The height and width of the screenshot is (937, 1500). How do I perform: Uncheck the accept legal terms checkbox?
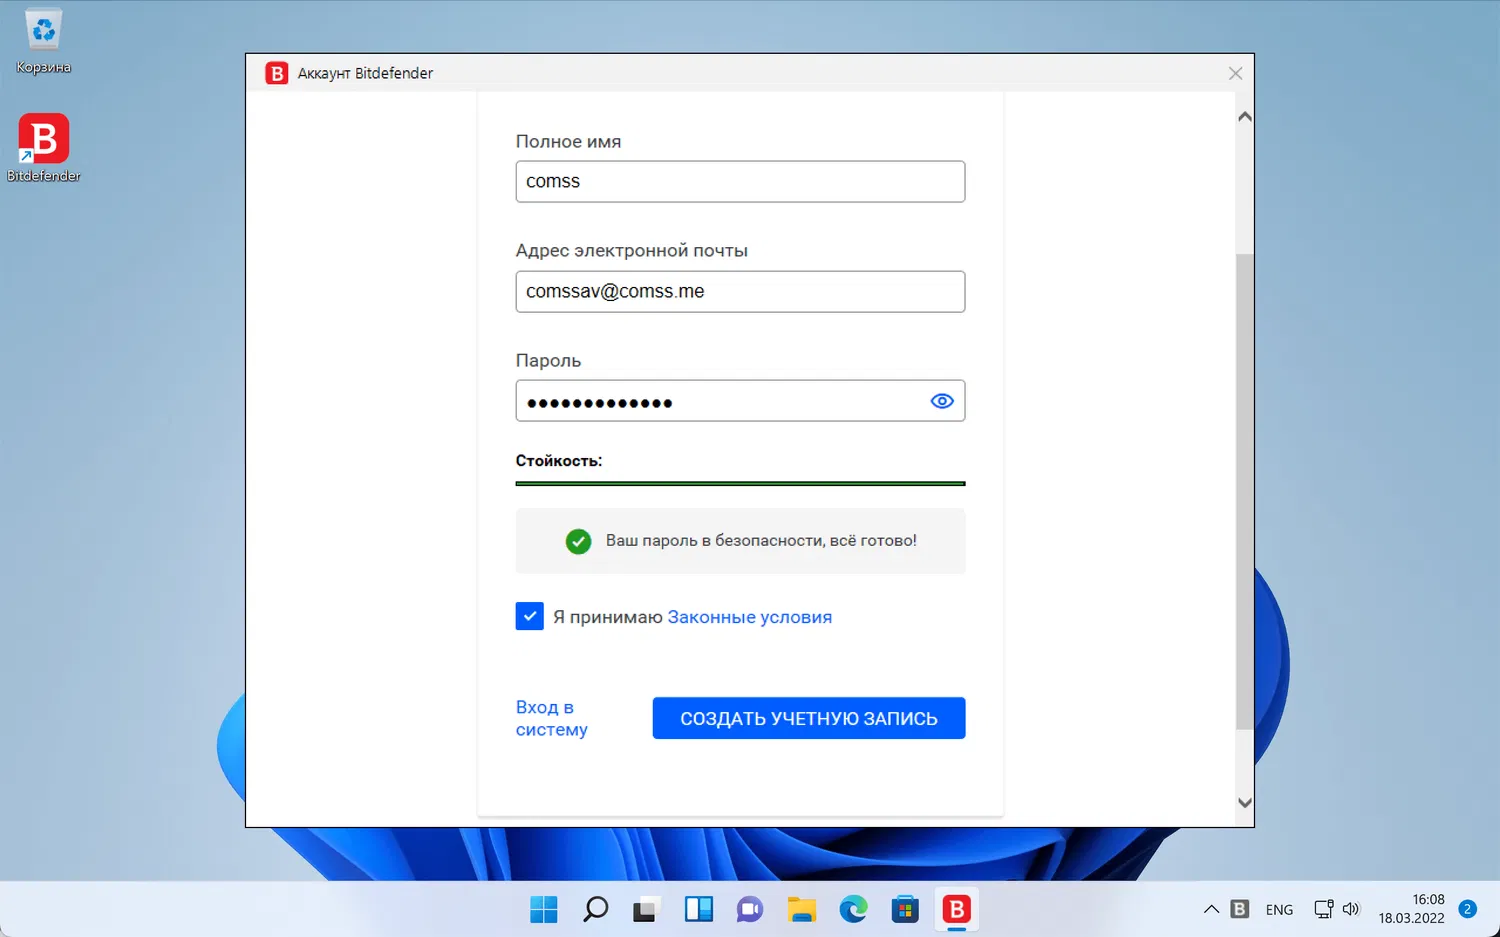tap(530, 616)
